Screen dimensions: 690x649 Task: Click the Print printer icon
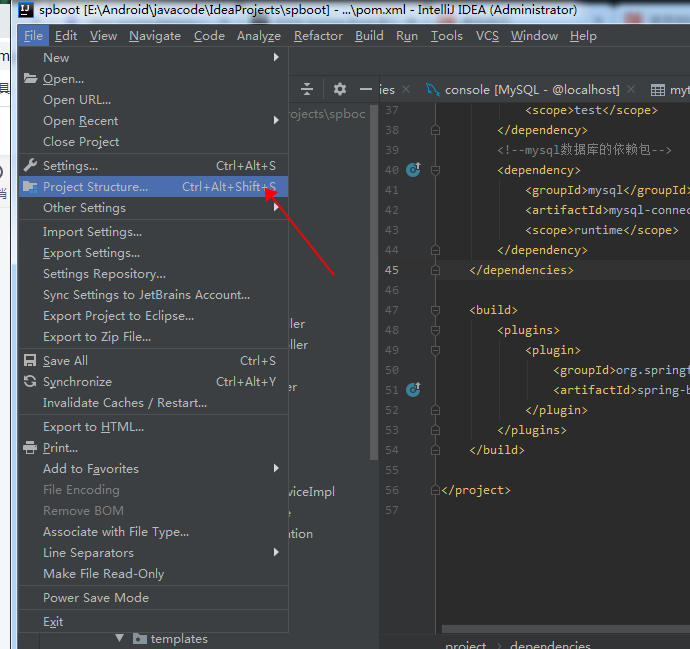[x=30, y=447]
